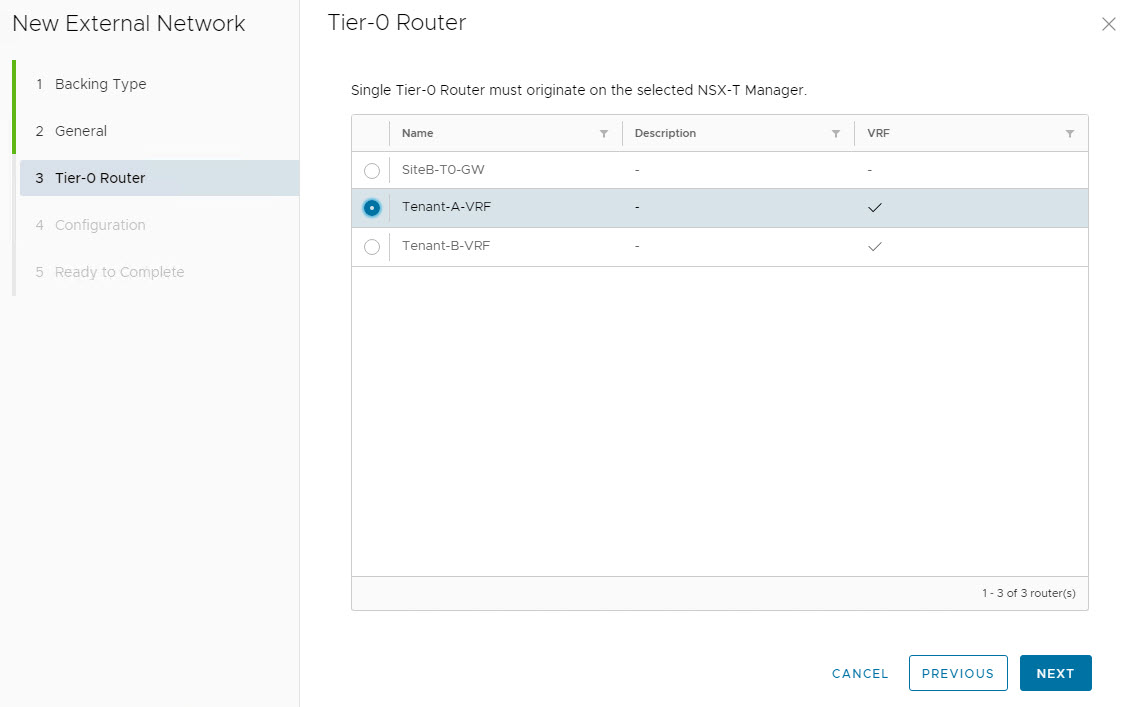Go to Backing Type step
This screenshot has height=707, width=1130.
pyautogui.click(x=100, y=84)
